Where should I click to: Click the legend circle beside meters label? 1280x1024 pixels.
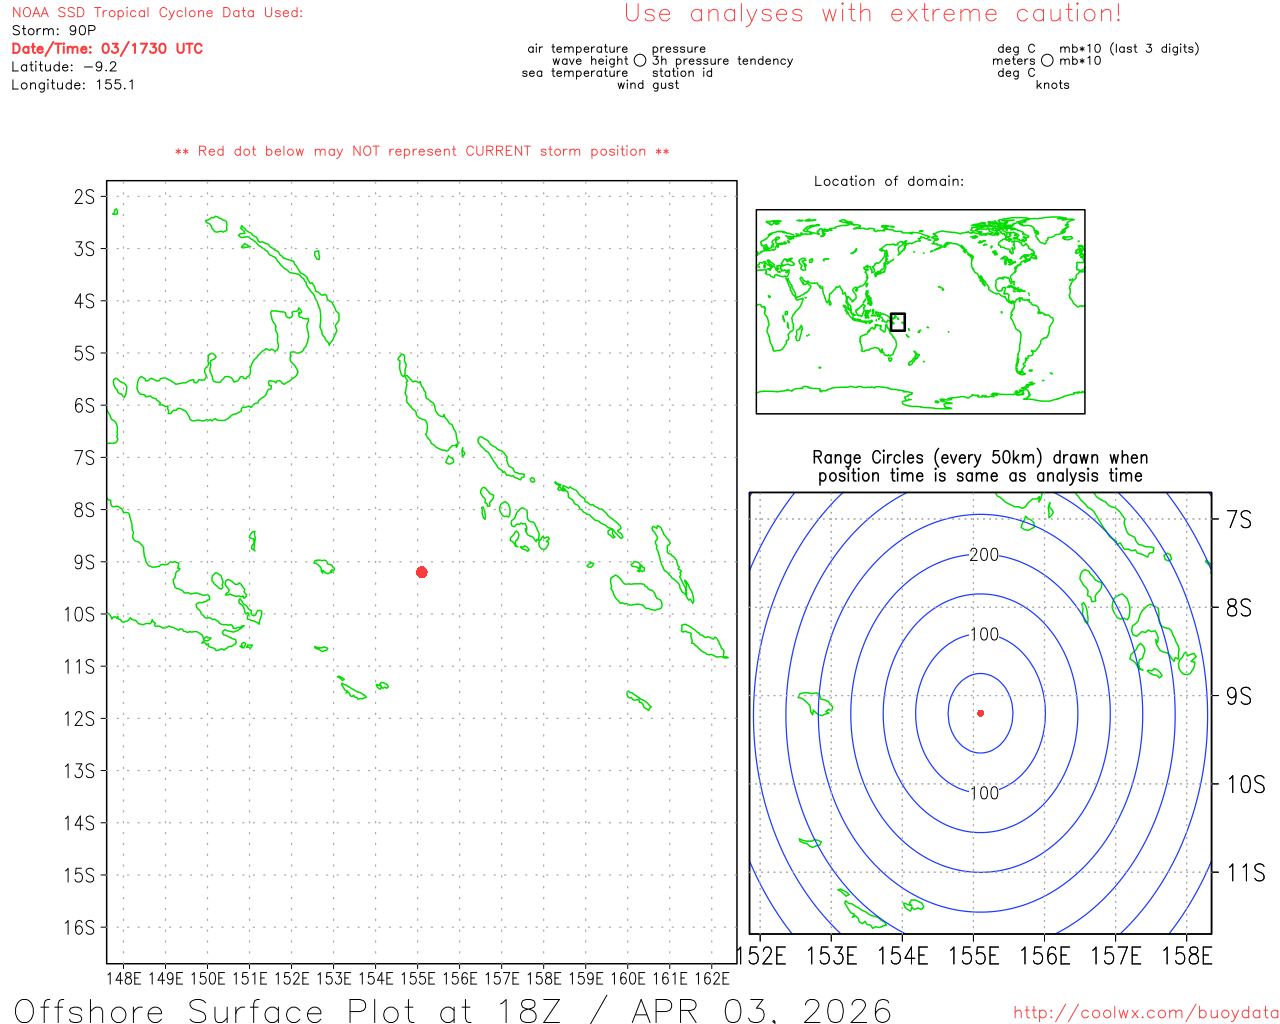coord(1047,61)
